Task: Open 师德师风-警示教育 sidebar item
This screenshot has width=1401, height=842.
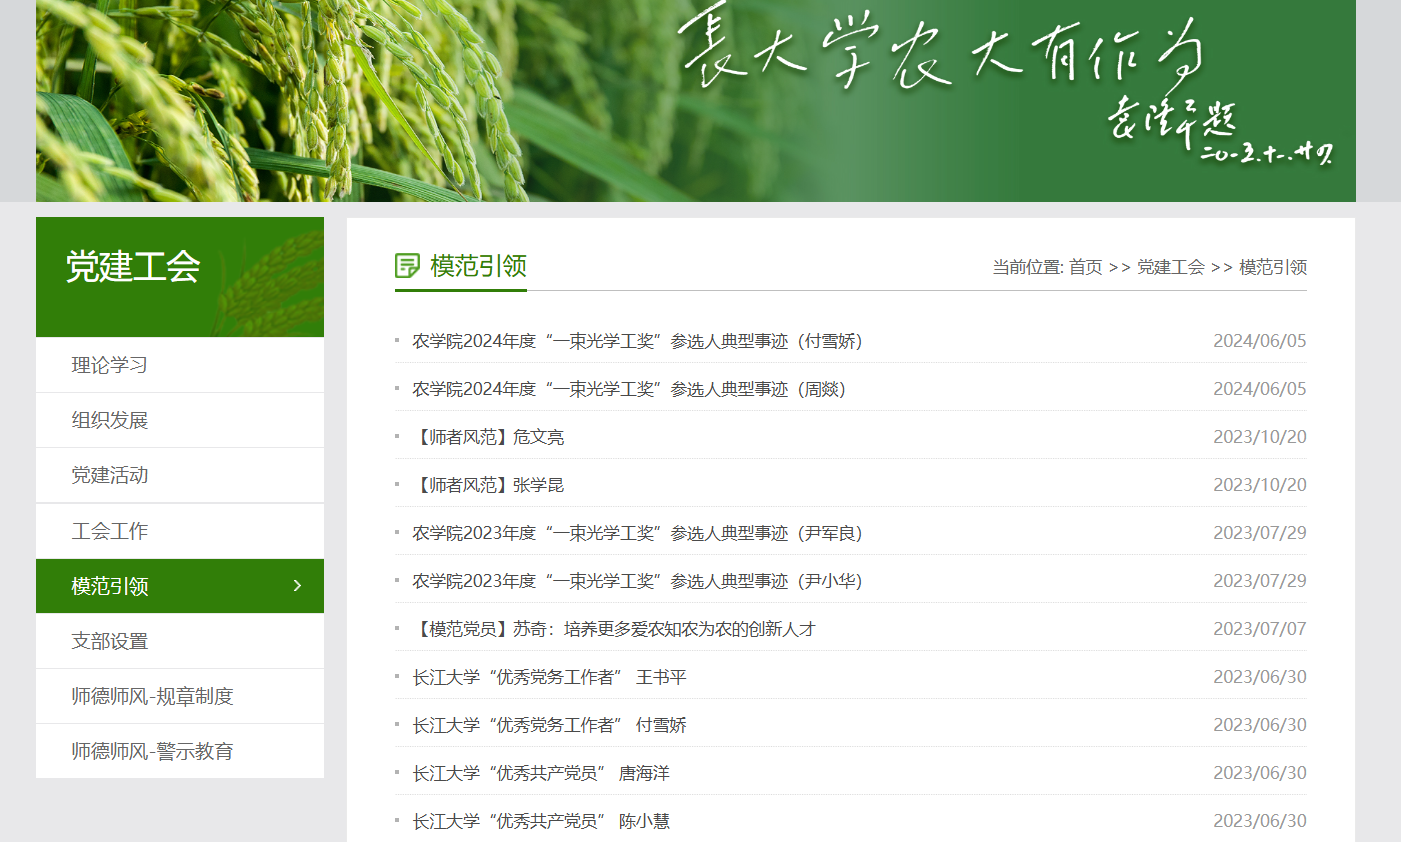Action: pos(152,751)
